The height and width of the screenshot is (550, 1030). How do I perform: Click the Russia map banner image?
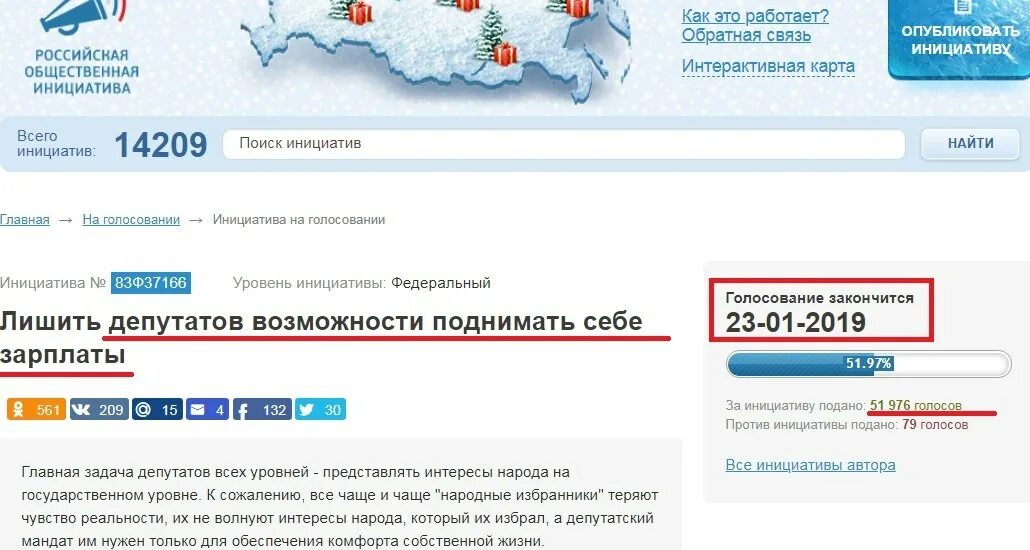[435, 47]
